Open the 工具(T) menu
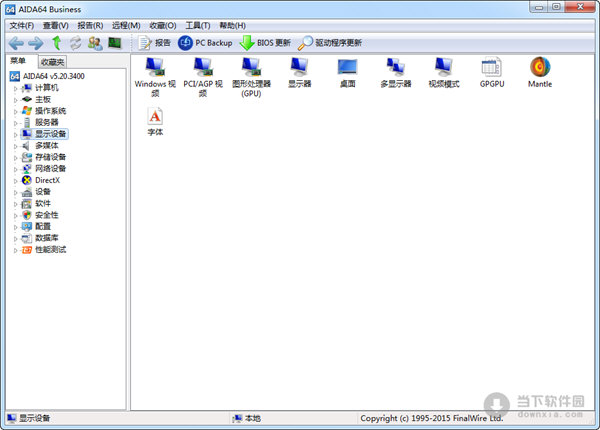 (x=197, y=26)
